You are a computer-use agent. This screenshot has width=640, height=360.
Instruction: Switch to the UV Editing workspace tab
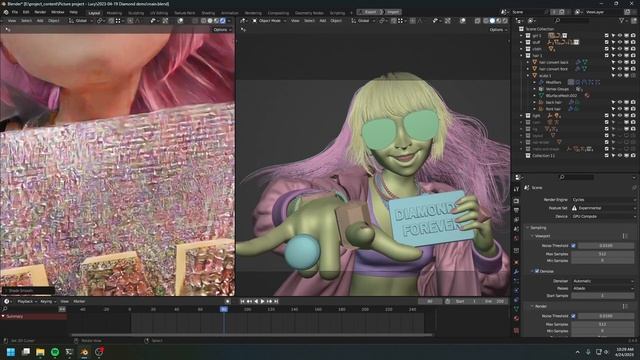coord(159,13)
